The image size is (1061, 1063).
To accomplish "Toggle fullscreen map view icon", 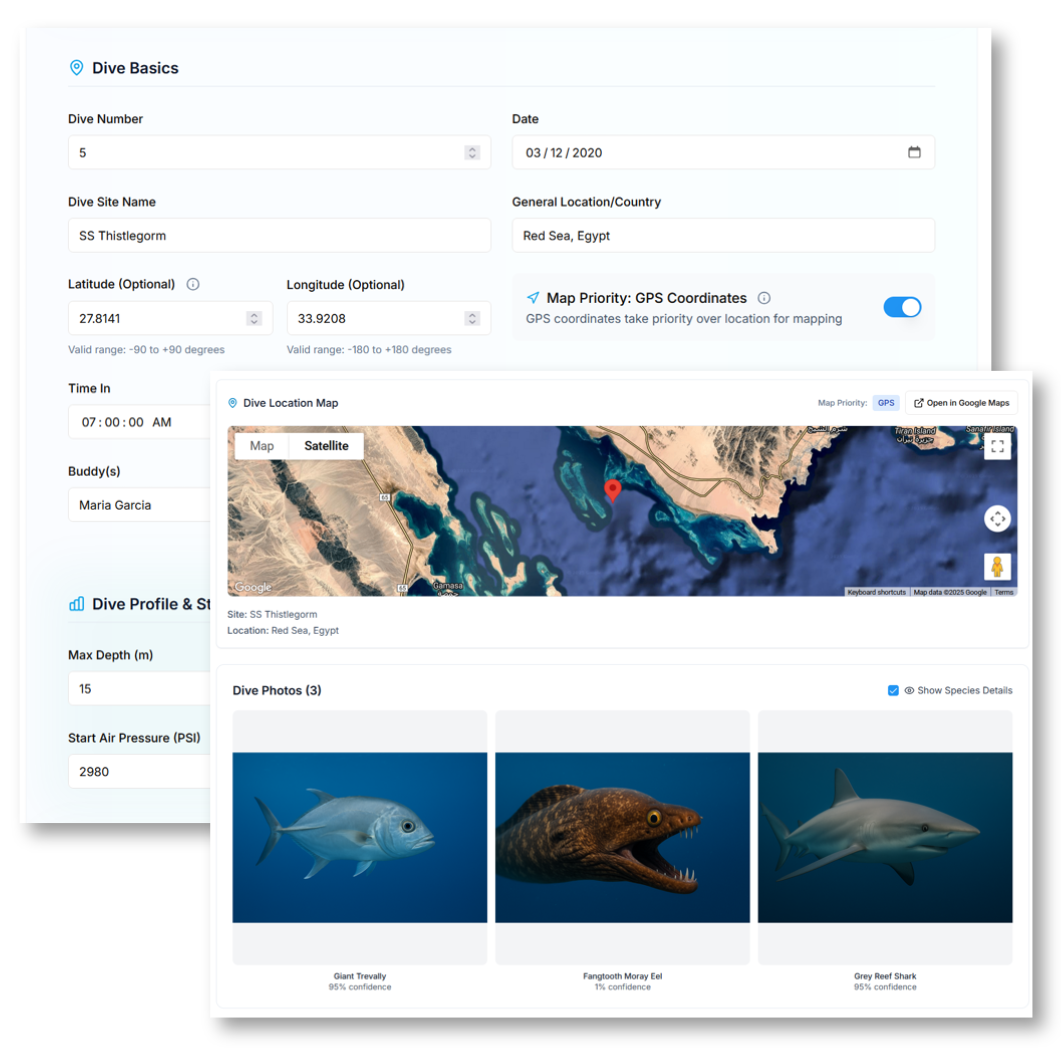I will point(997,446).
